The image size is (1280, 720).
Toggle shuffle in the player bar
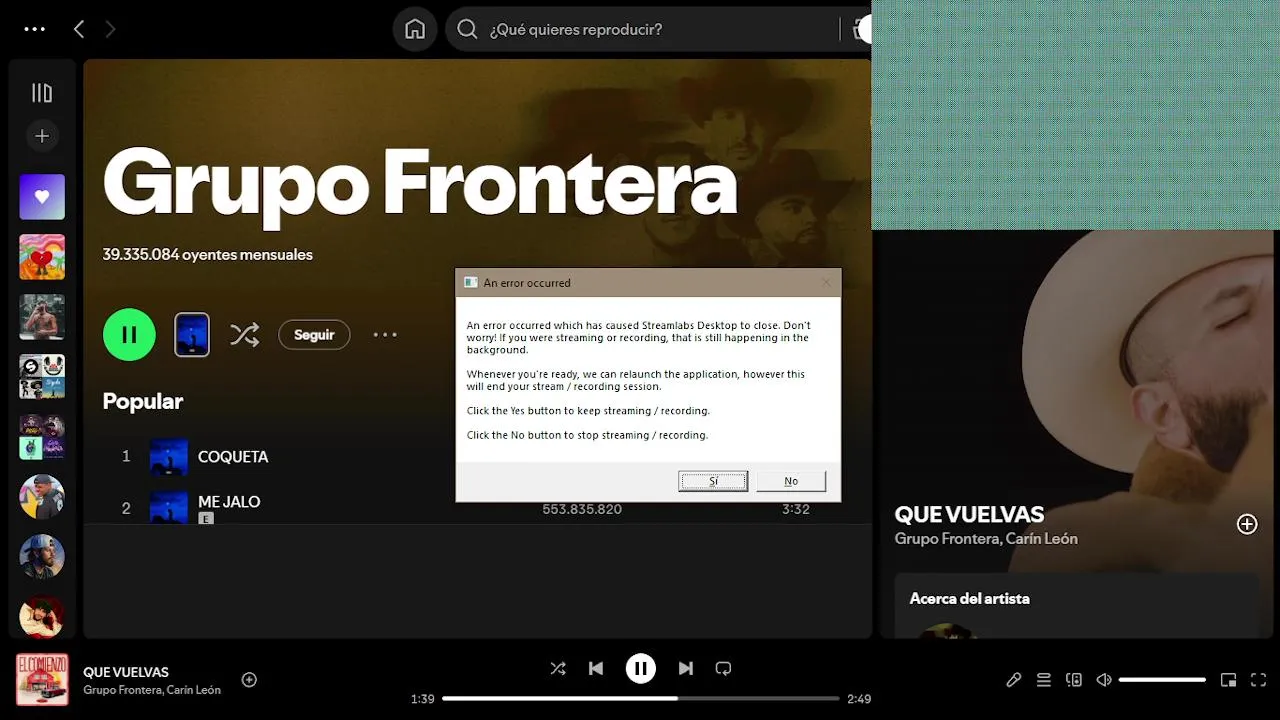558,668
